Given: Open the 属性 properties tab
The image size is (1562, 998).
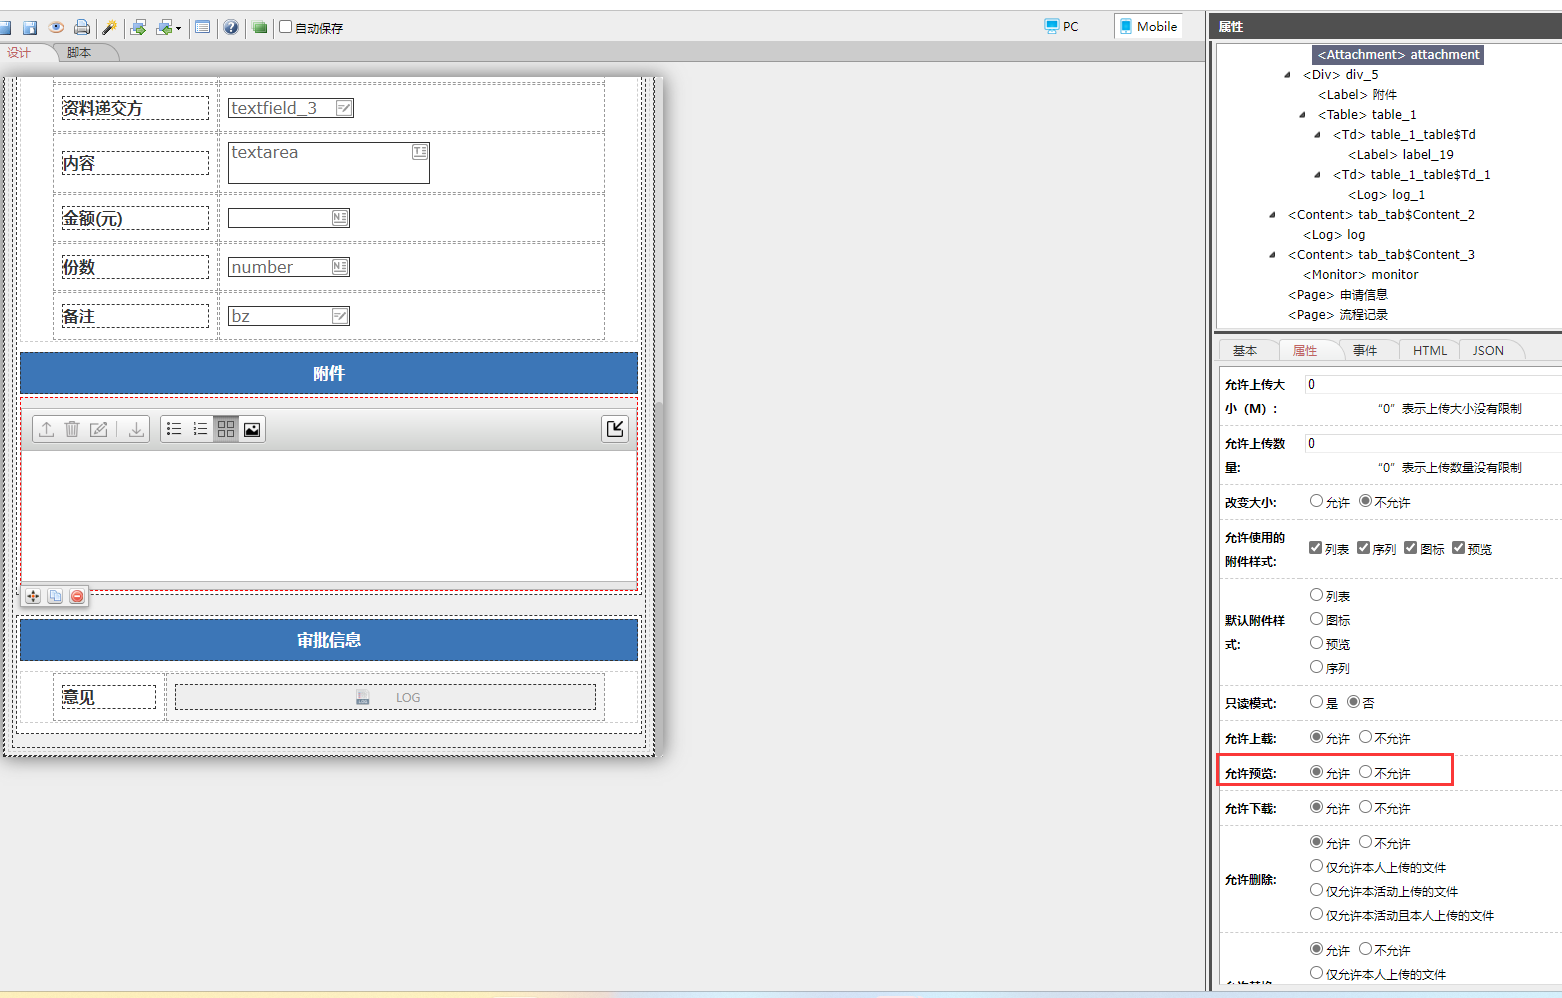Looking at the screenshot, I should (x=1305, y=351).
